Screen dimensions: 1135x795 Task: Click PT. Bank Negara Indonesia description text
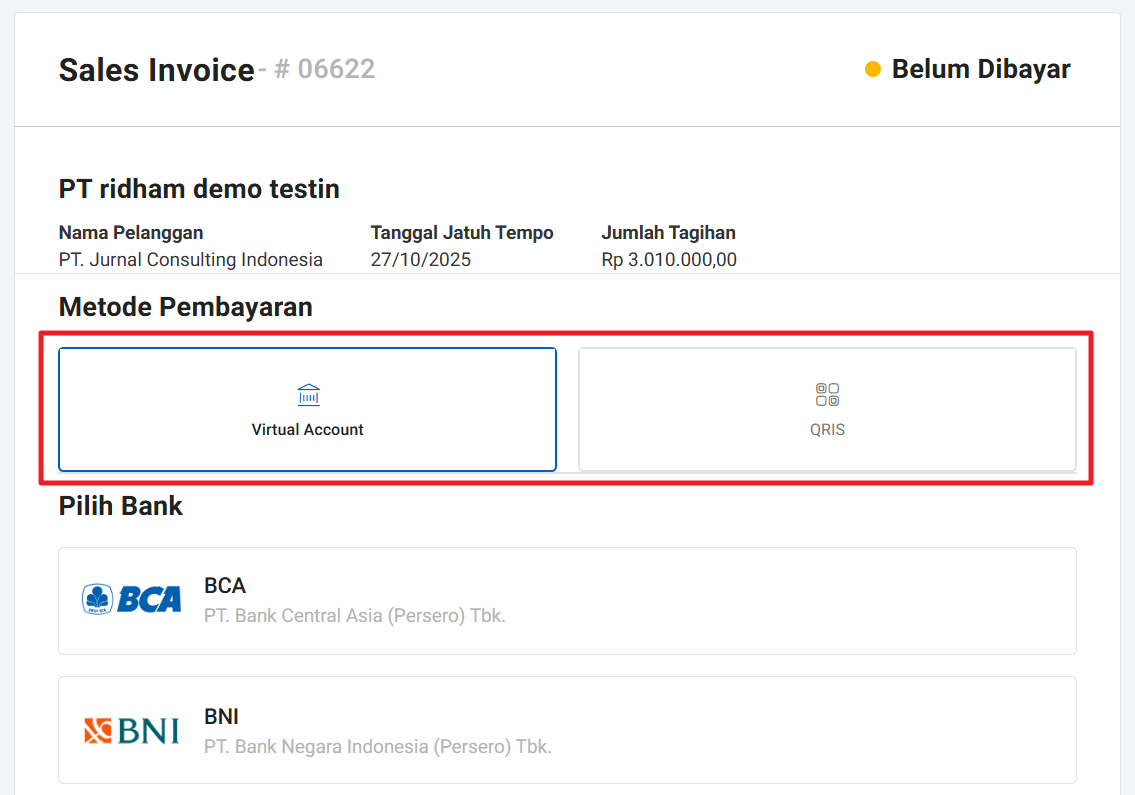click(378, 747)
